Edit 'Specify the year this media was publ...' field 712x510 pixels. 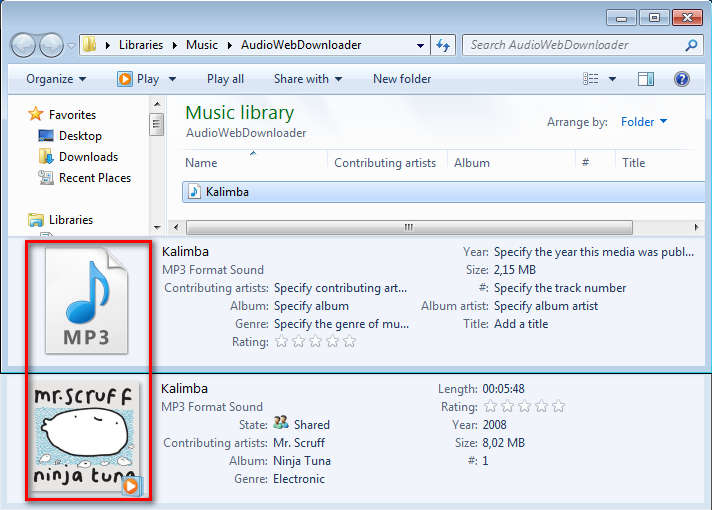click(594, 252)
